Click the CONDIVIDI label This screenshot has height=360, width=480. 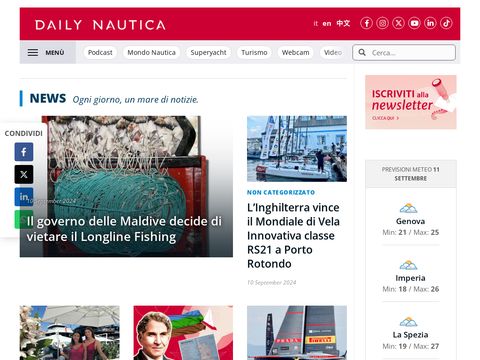pyautogui.click(x=24, y=133)
